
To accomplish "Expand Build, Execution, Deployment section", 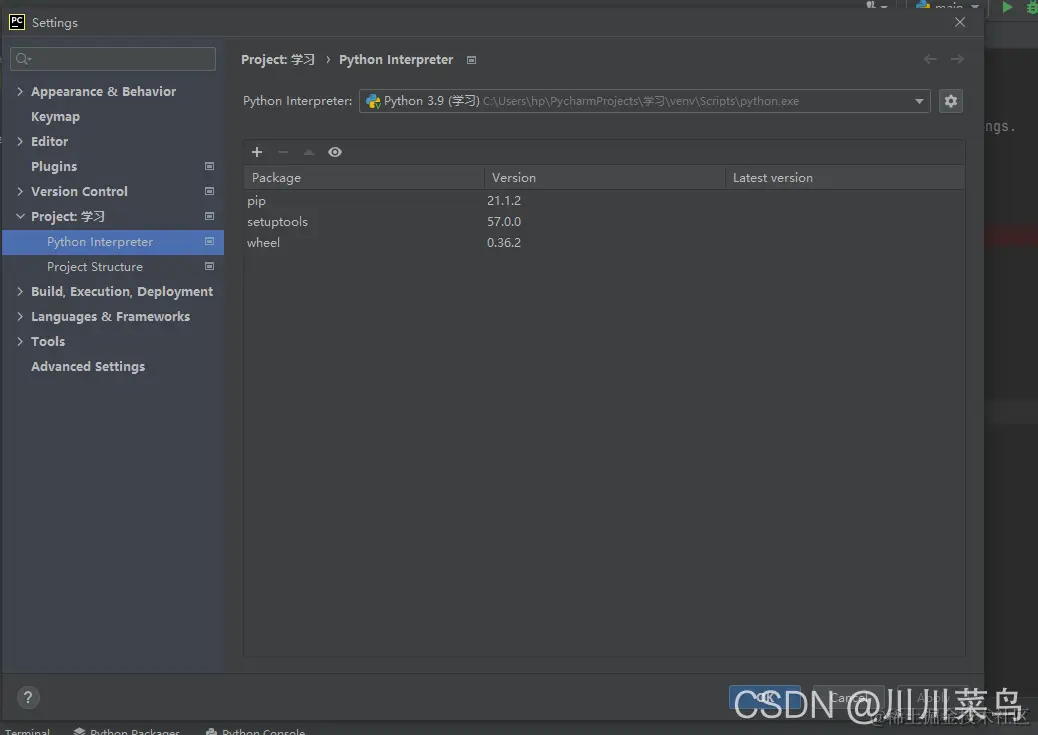I will pos(20,291).
